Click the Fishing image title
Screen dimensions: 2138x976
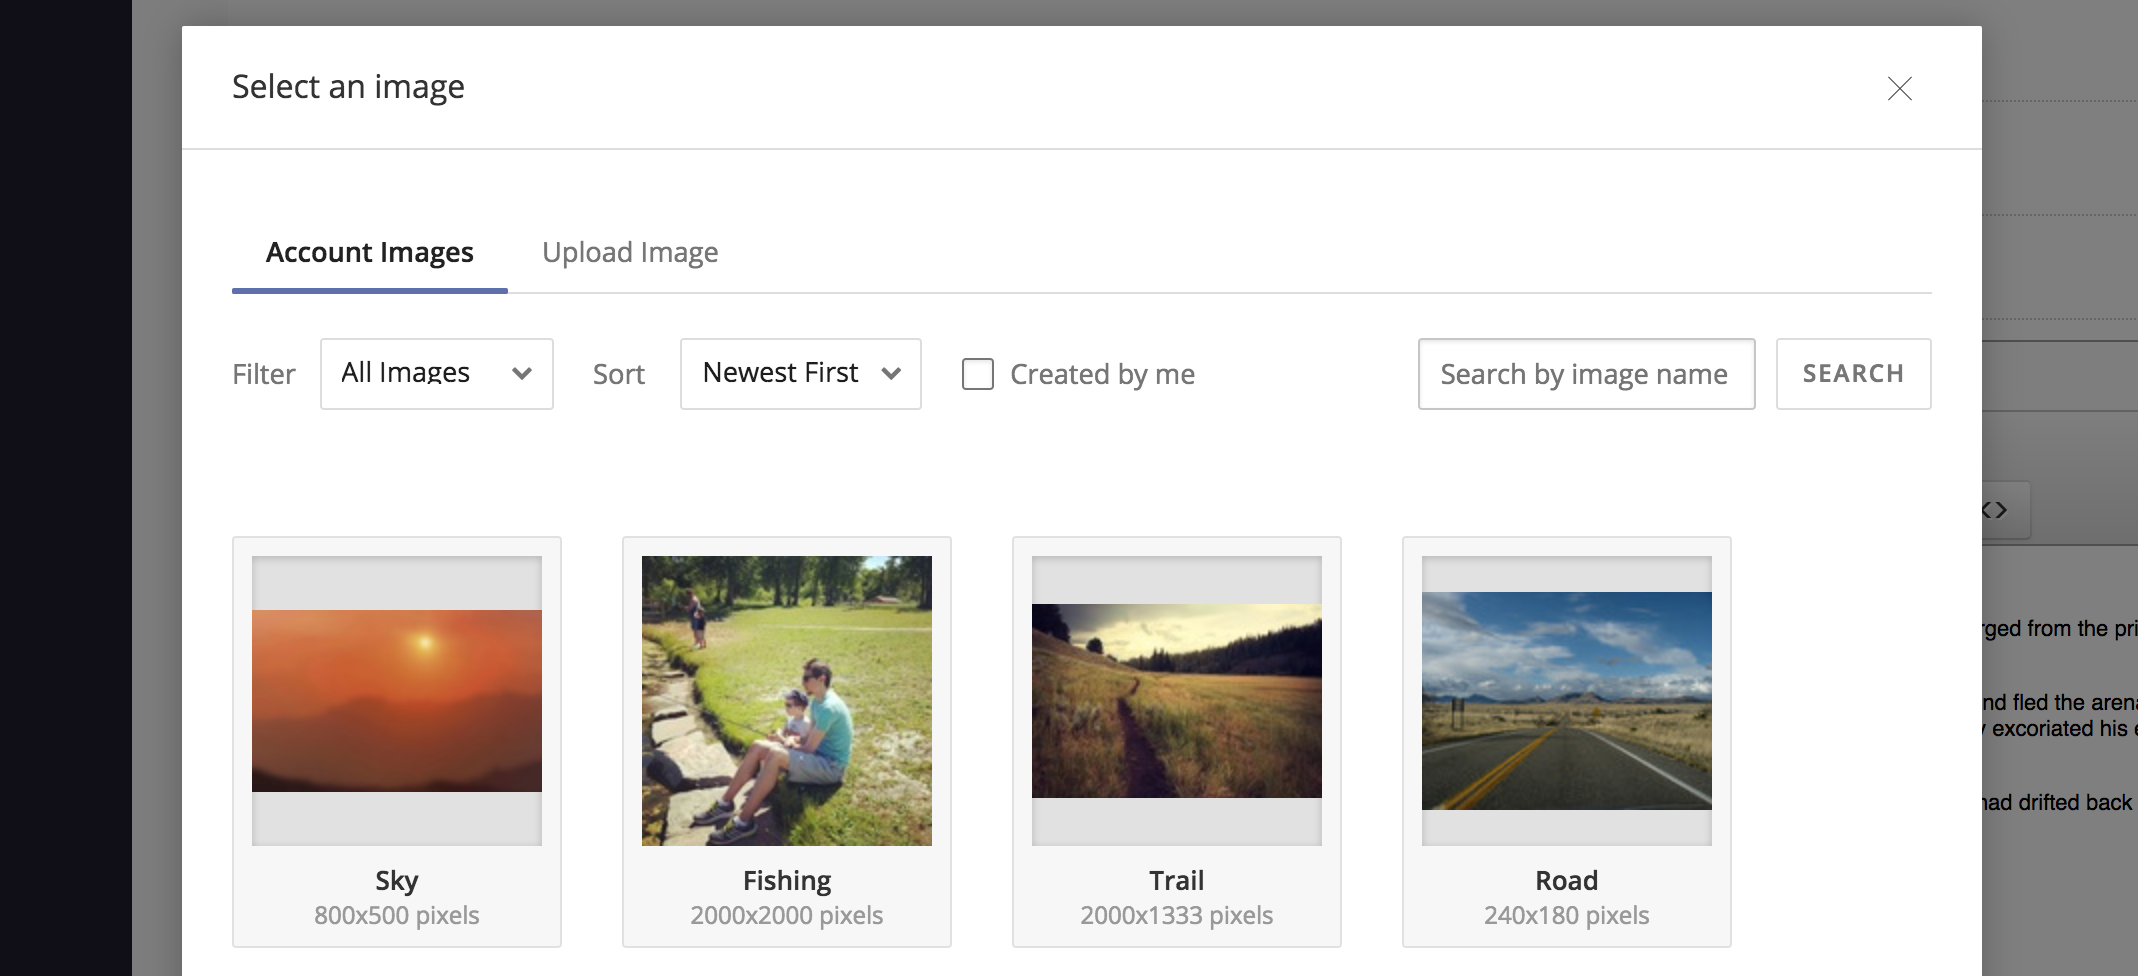pyautogui.click(x=787, y=881)
